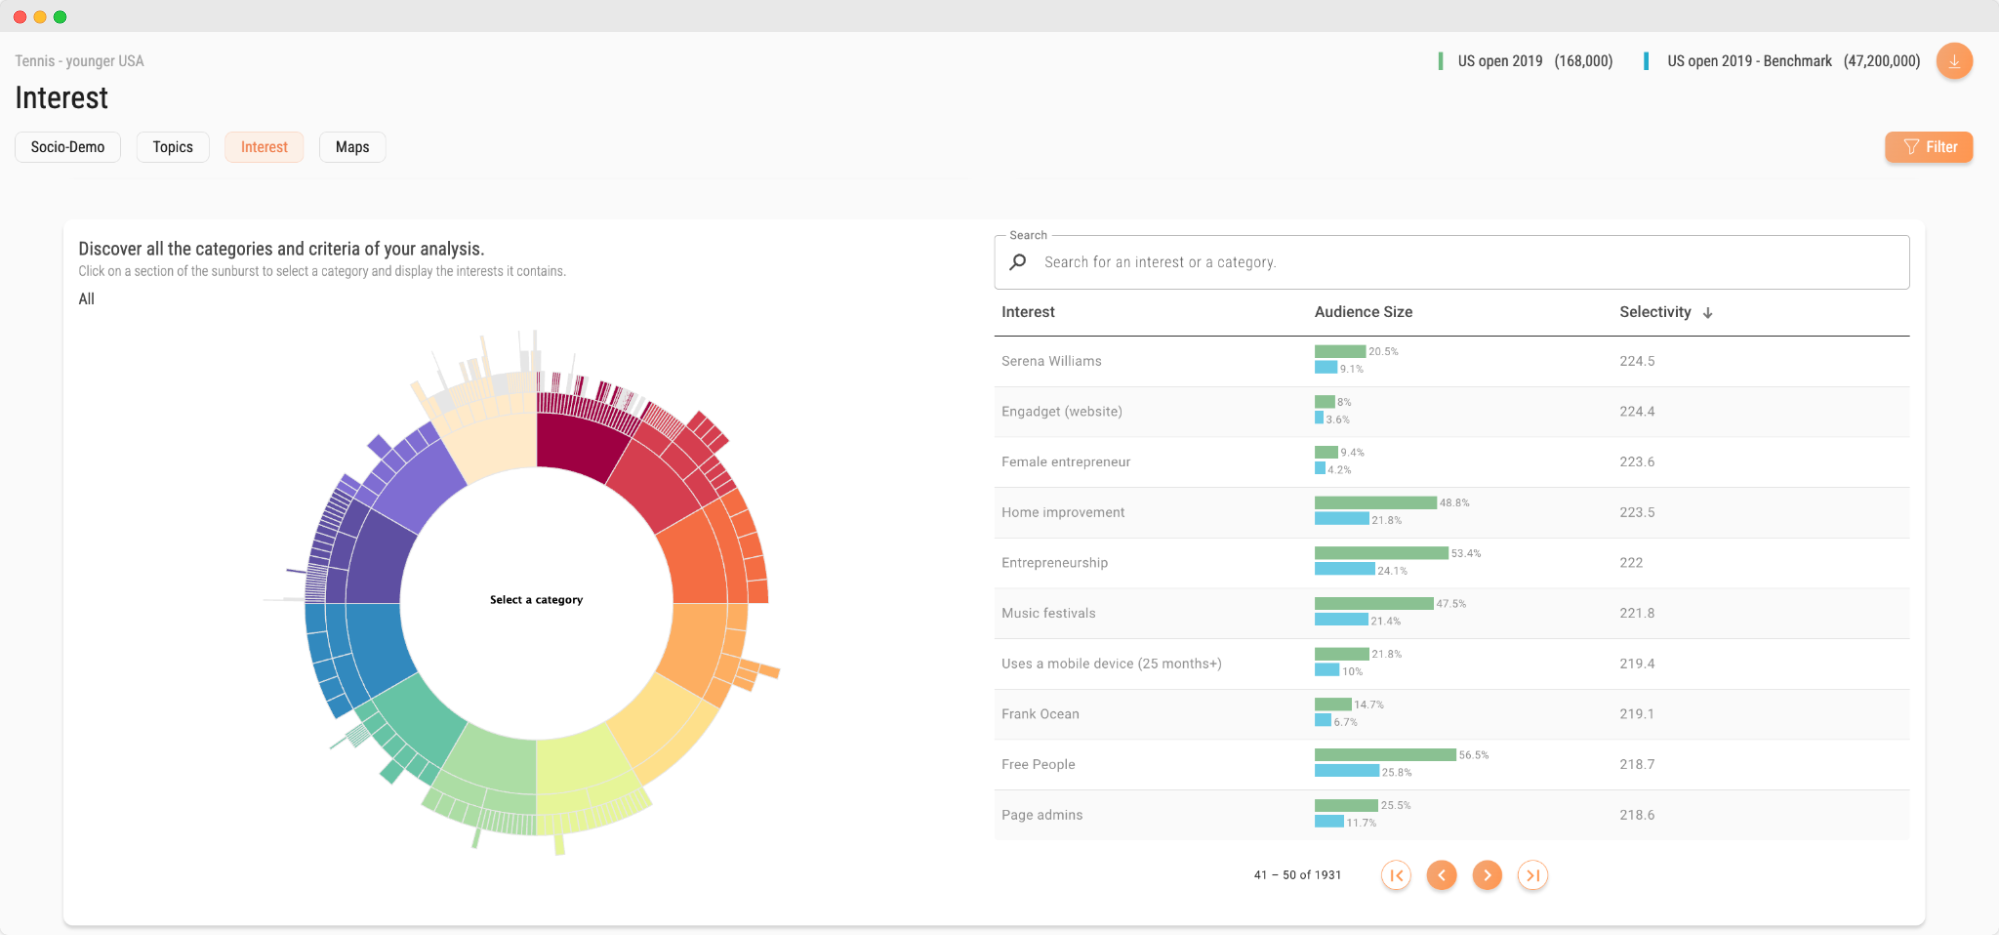Select the Home improvement interest
The height and width of the screenshot is (935, 1999).
tap(1063, 512)
